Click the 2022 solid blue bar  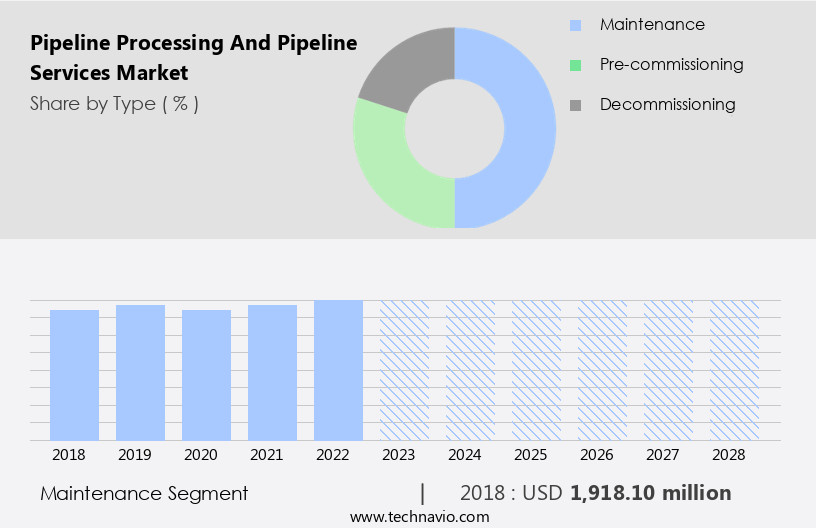(338, 370)
